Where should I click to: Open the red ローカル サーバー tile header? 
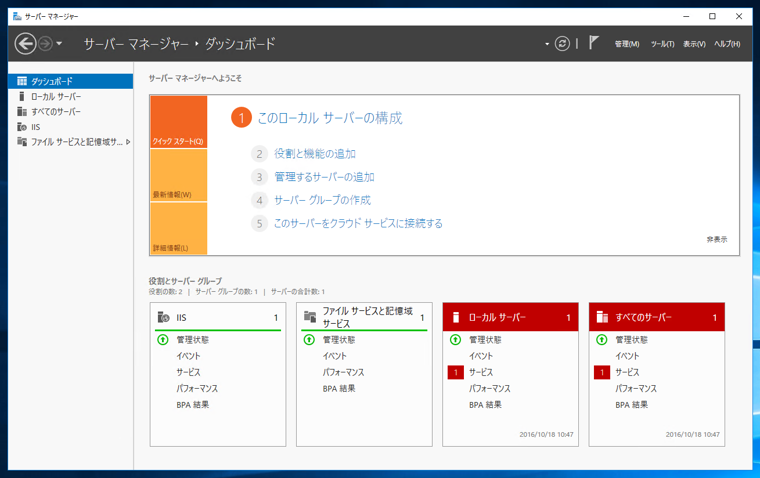coord(510,317)
